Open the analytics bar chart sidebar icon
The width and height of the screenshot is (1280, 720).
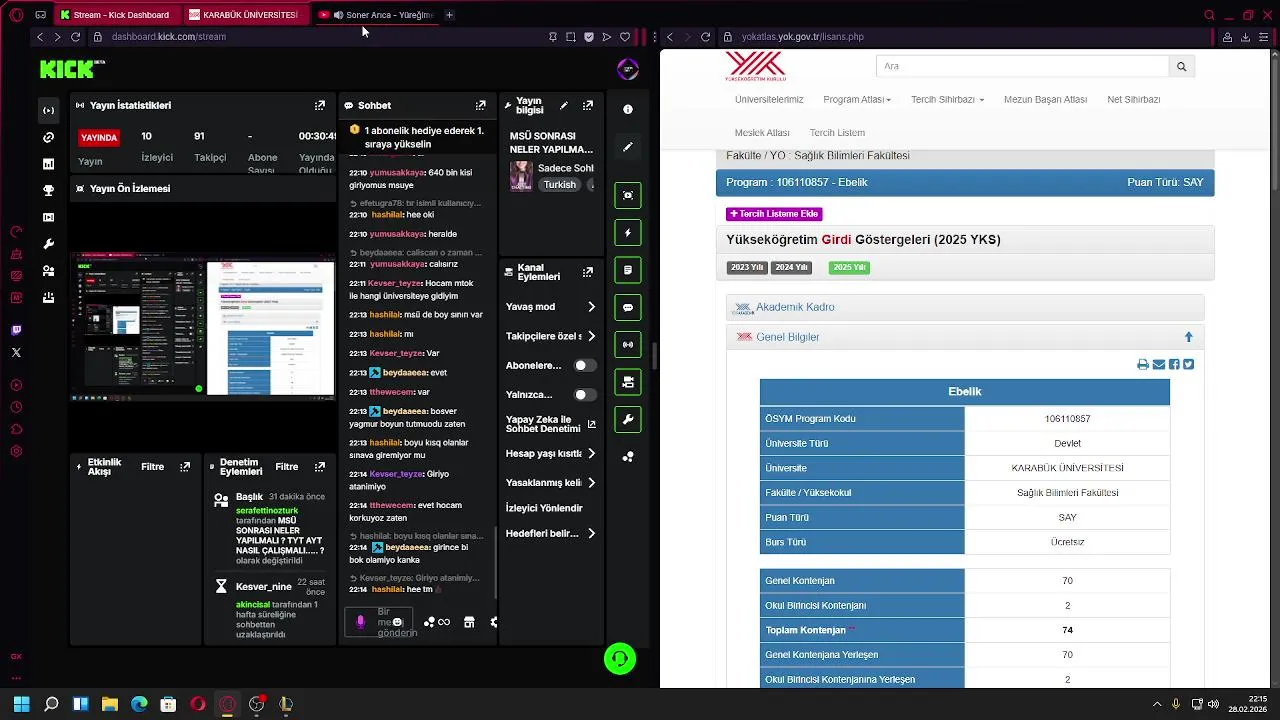coord(48,164)
